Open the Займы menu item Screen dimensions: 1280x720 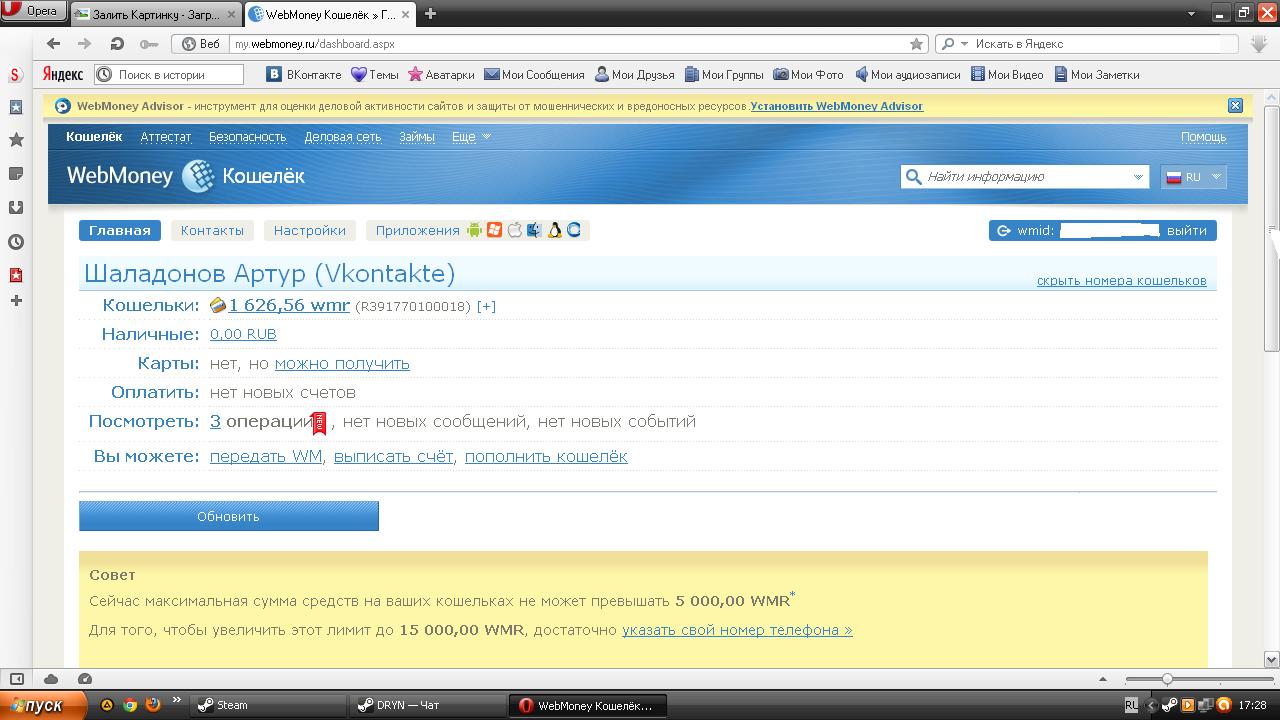tap(416, 137)
